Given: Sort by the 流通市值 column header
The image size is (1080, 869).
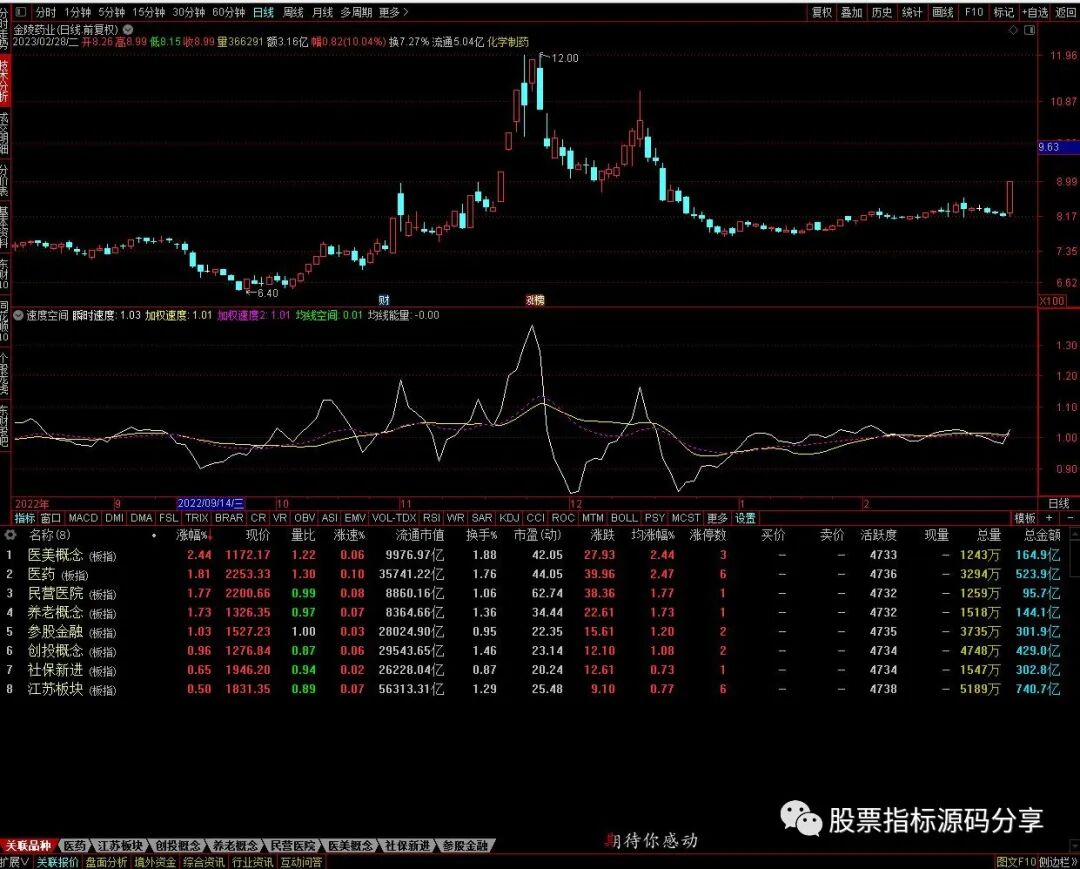Looking at the screenshot, I should pyautogui.click(x=419, y=535).
